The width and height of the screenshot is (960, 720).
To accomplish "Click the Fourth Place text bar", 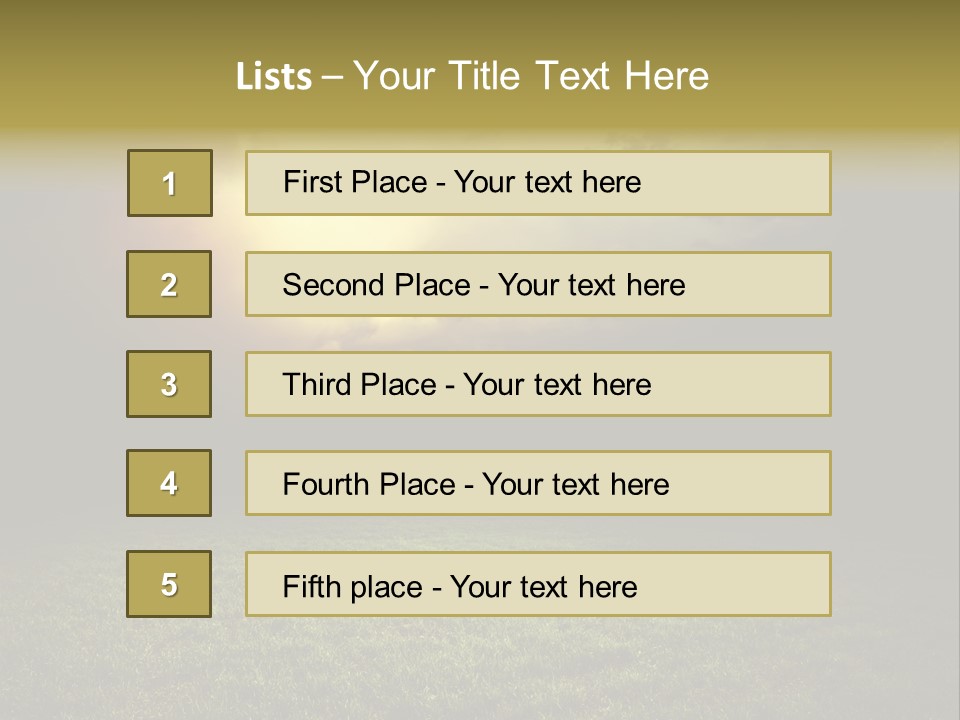I will click(x=538, y=483).
